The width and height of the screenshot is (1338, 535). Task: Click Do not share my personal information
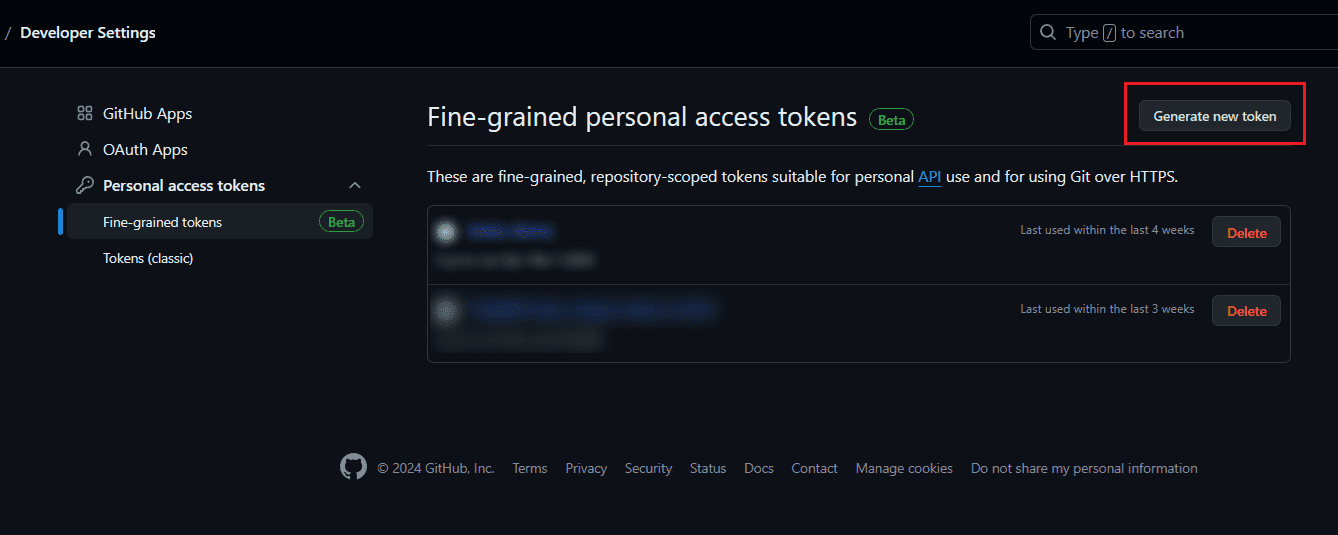coord(1083,468)
